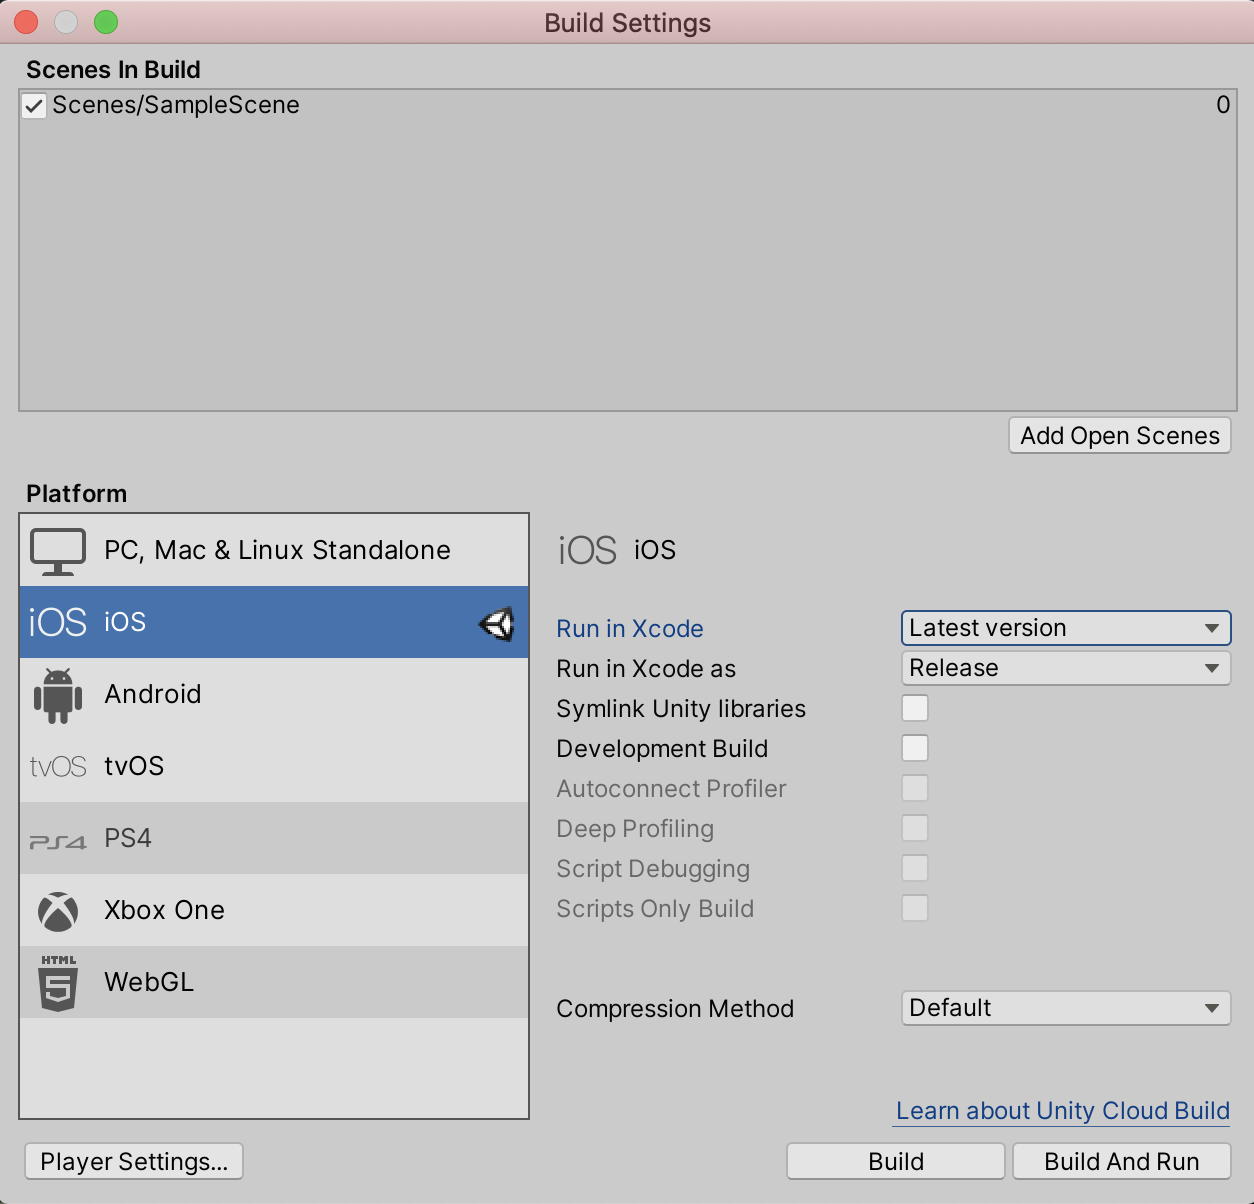Screen dimensions: 1254x1204
Task: Select the Xbox One platform
Action: pyautogui.click(x=274, y=910)
